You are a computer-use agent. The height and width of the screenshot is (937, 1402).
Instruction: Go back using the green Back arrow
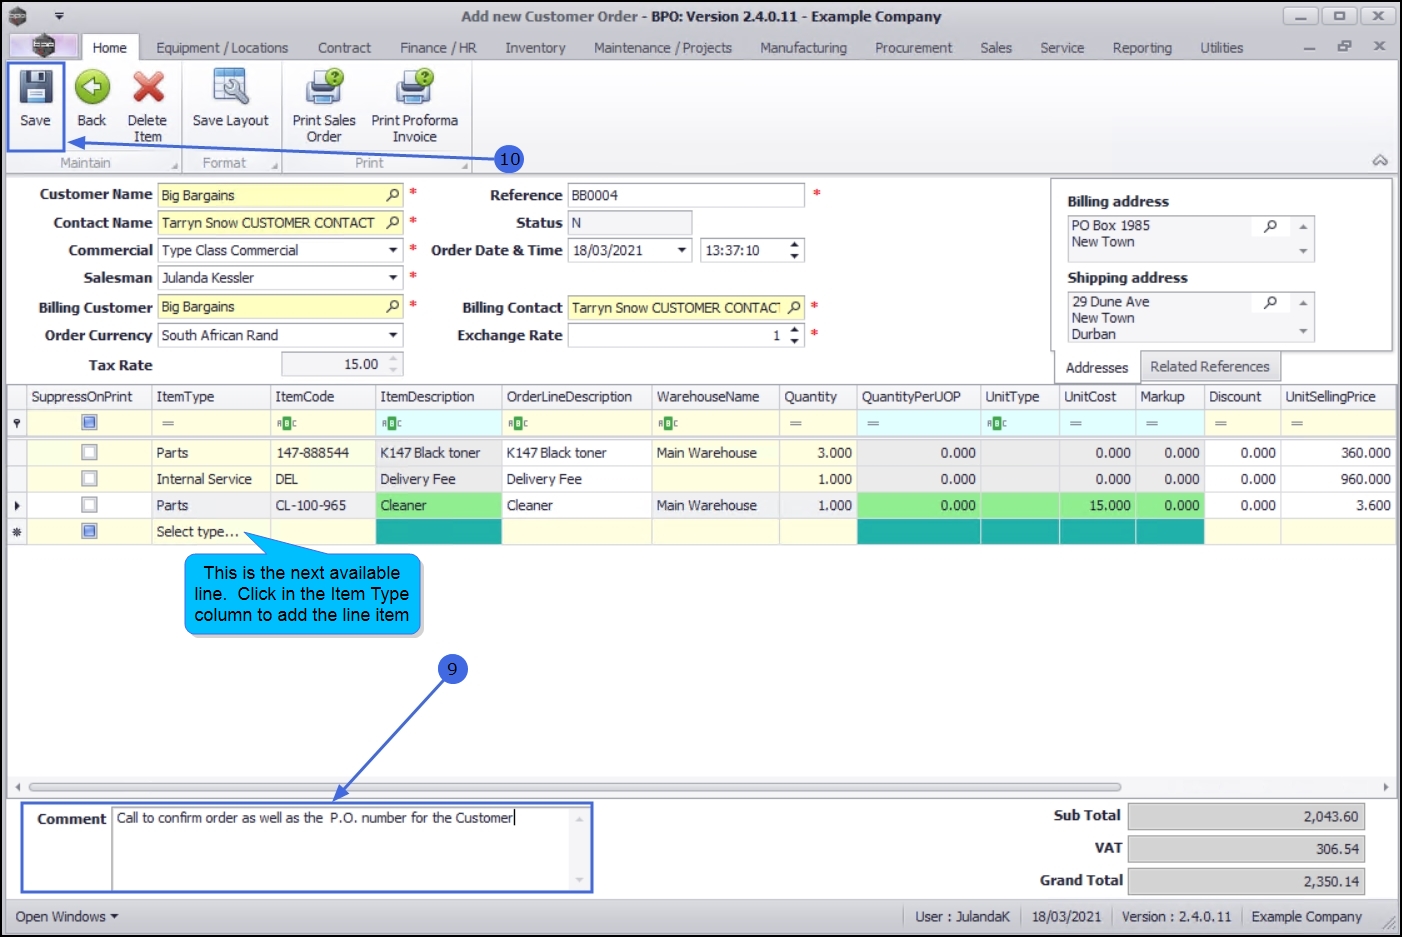pyautogui.click(x=92, y=88)
